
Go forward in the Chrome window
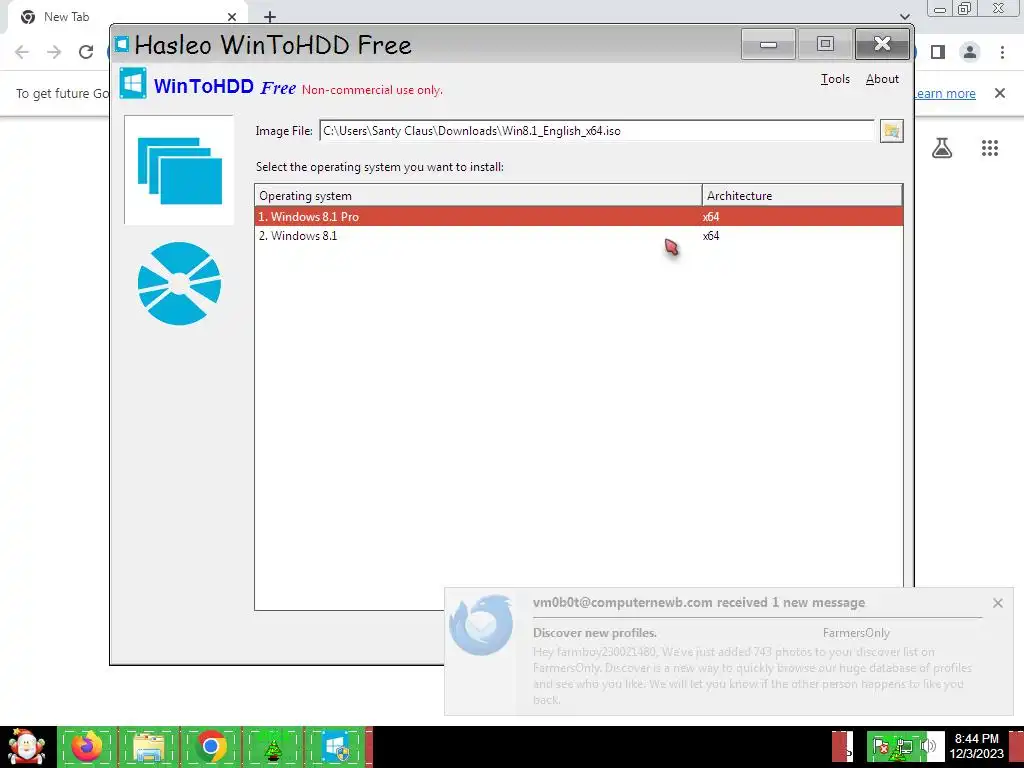pyautogui.click(x=54, y=52)
